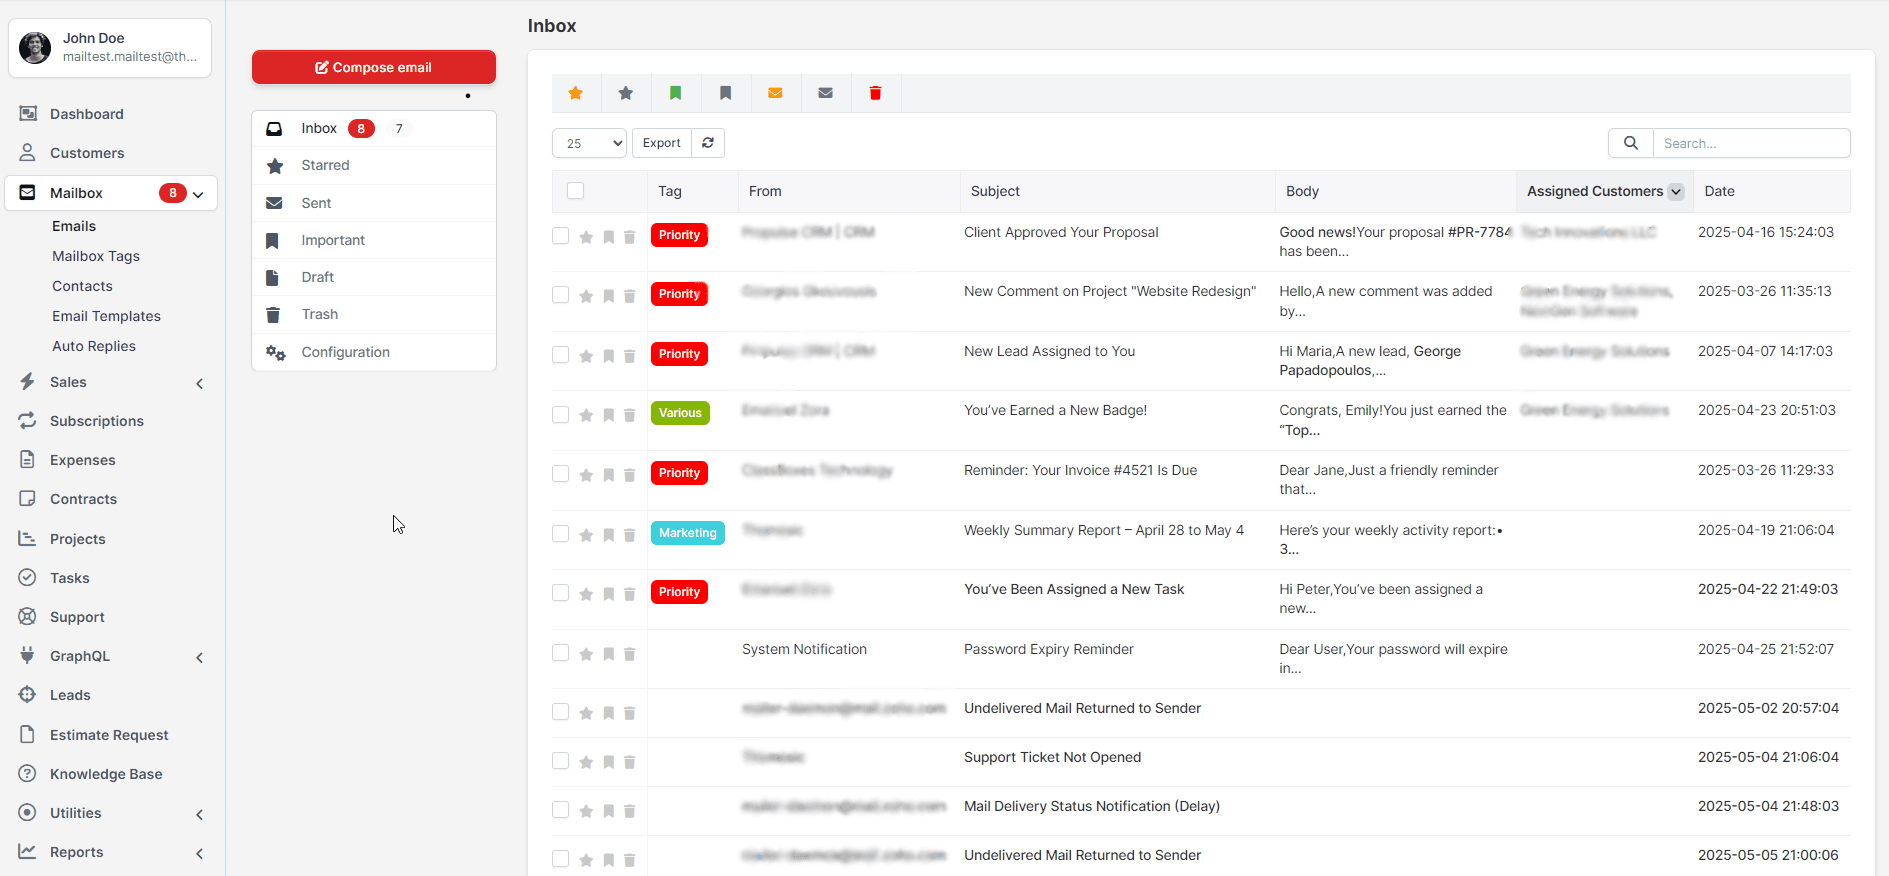
Task: Trash the Password Expiry Reminder email
Action: (630, 654)
